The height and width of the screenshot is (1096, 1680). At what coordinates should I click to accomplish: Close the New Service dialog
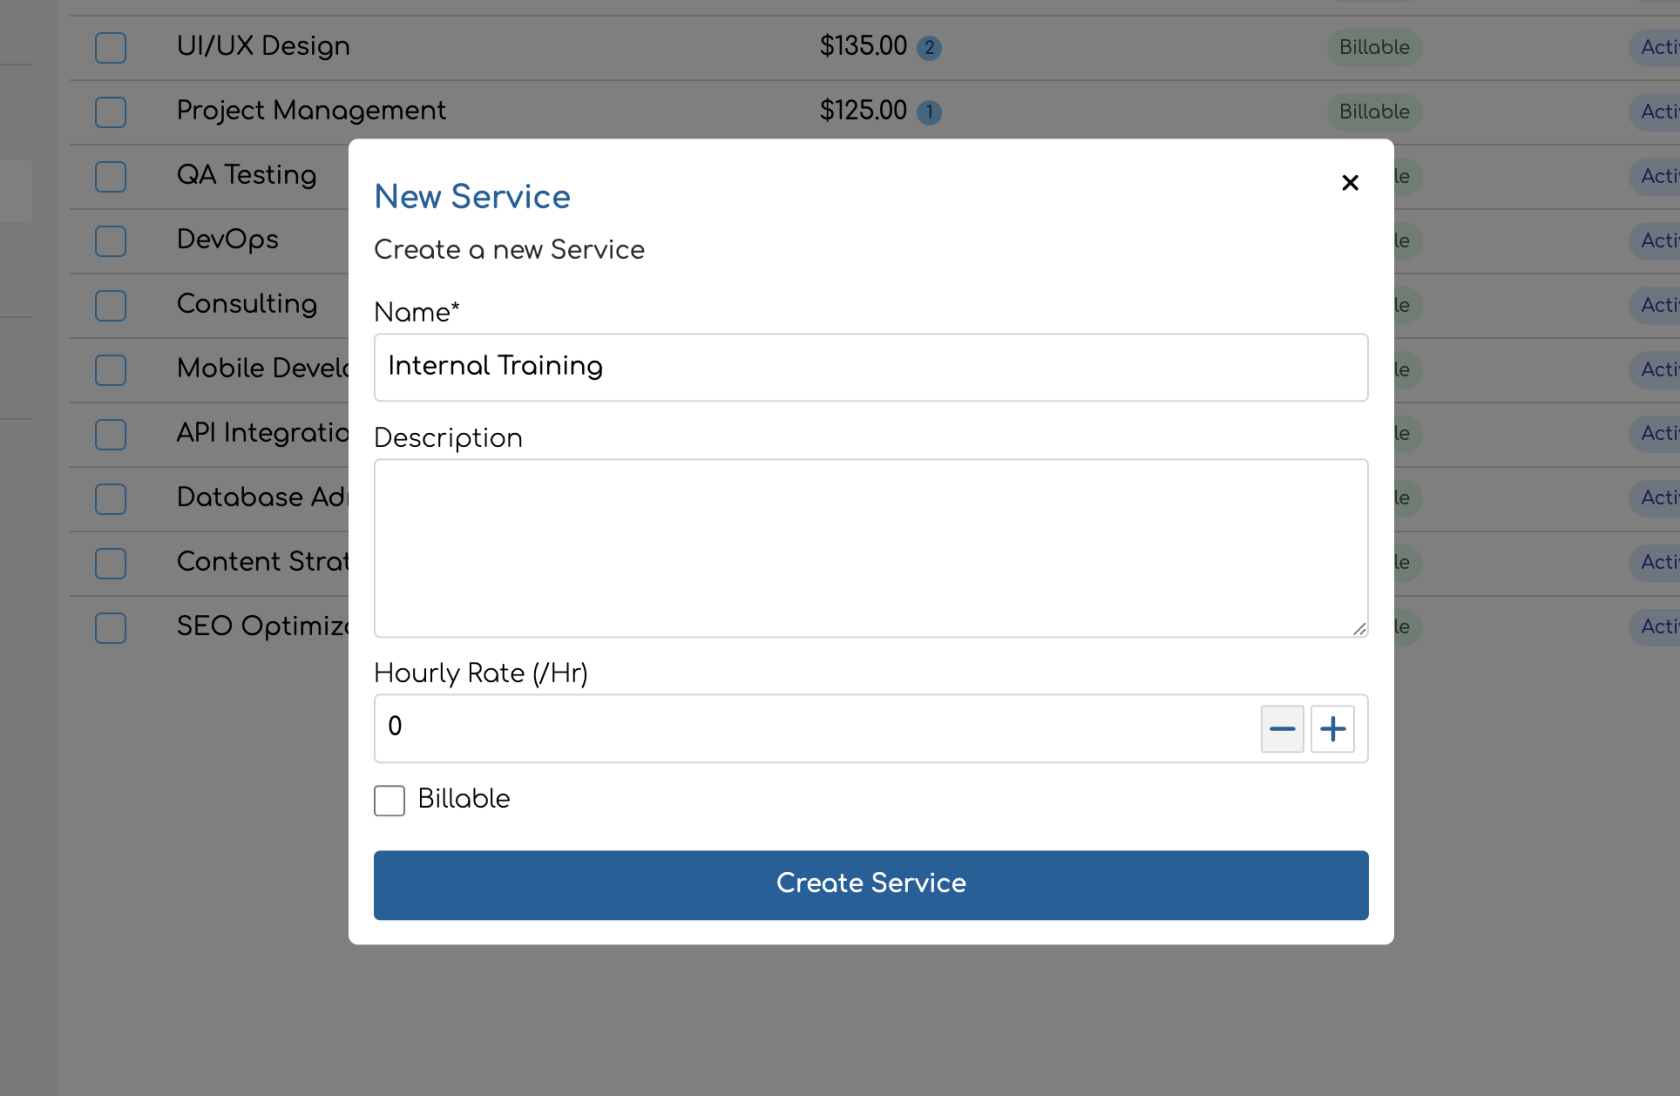[x=1350, y=182]
